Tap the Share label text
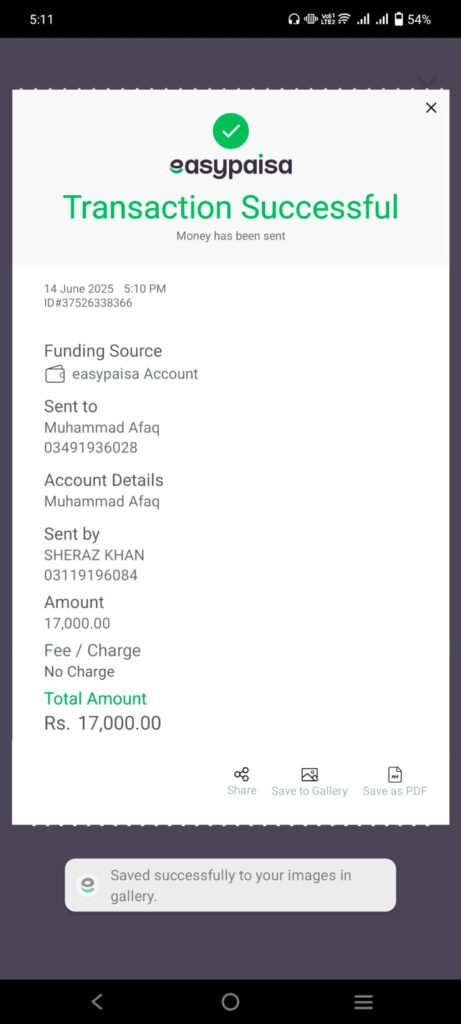This screenshot has width=461, height=1024. click(x=242, y=790)
